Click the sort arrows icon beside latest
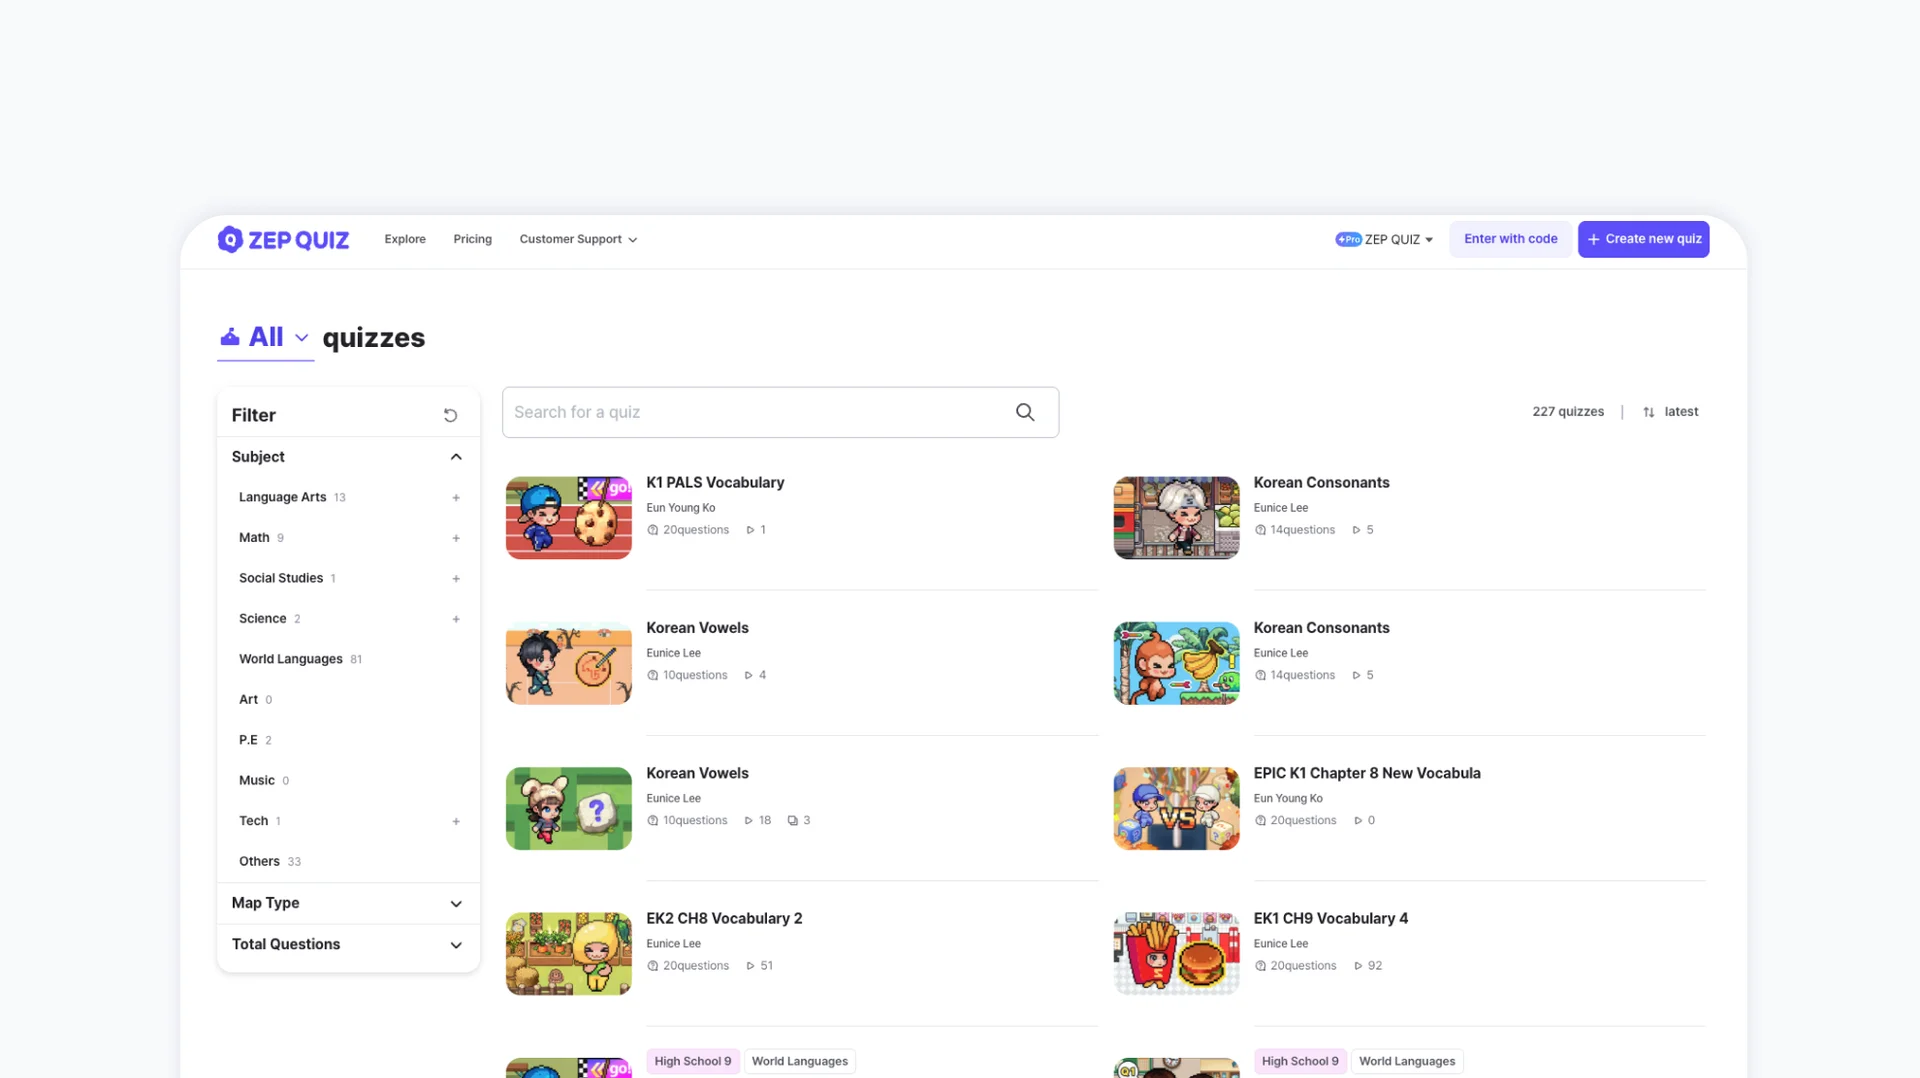This screenshot has height=1078, width=1920. (x=1649, y=412)
